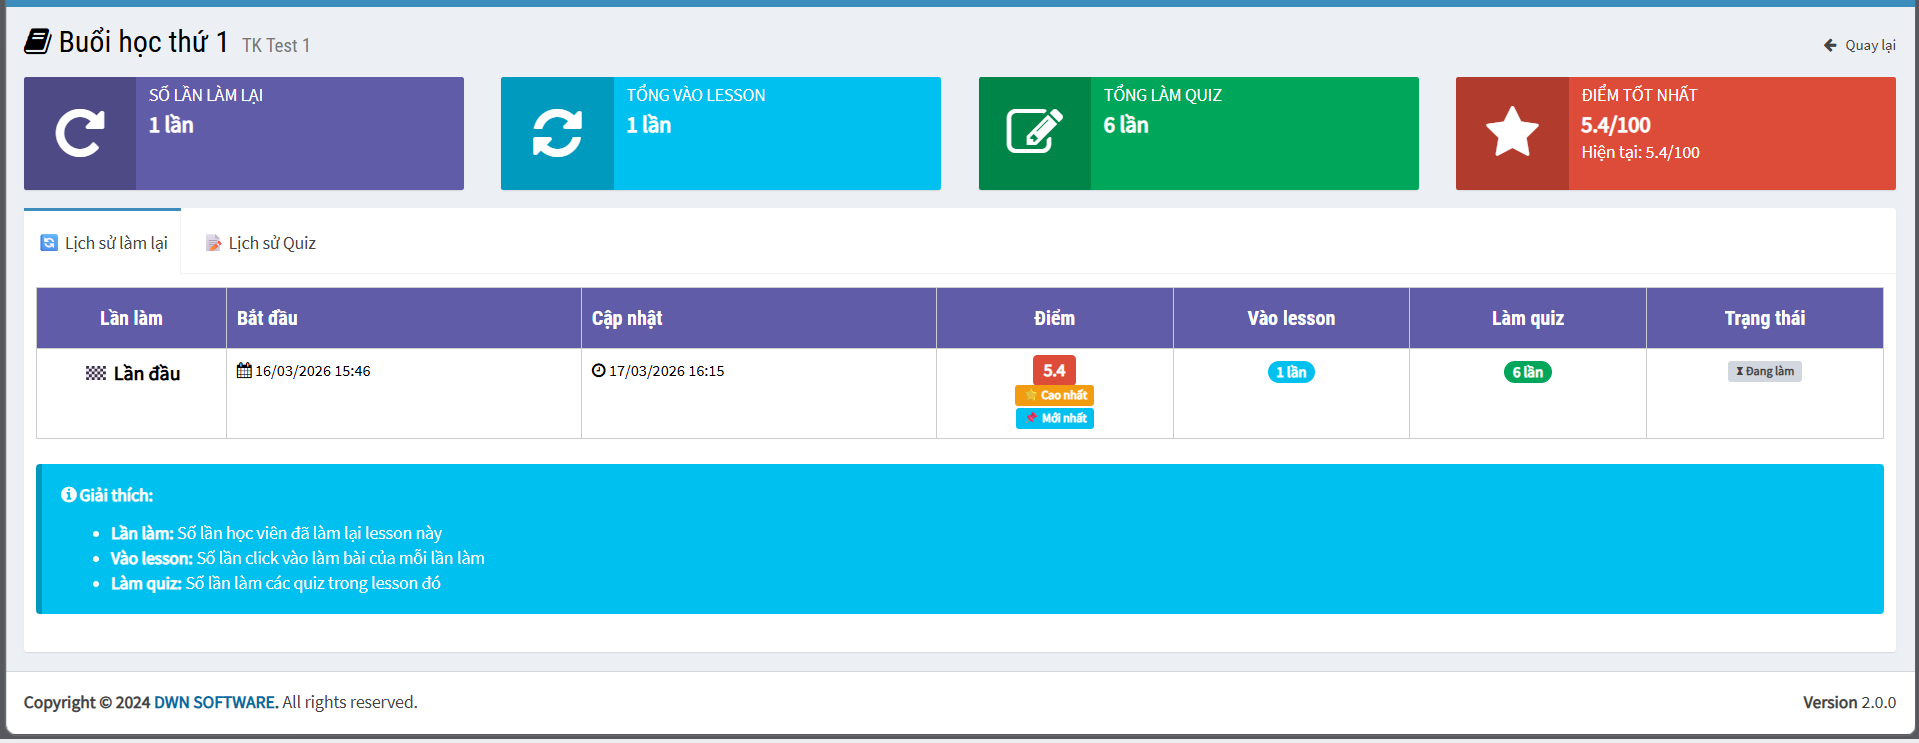Viewport: 1919px width, 743px height.
Task: Click the 6 lần badge in Làm quiz column
Action: click(1527, 372)
